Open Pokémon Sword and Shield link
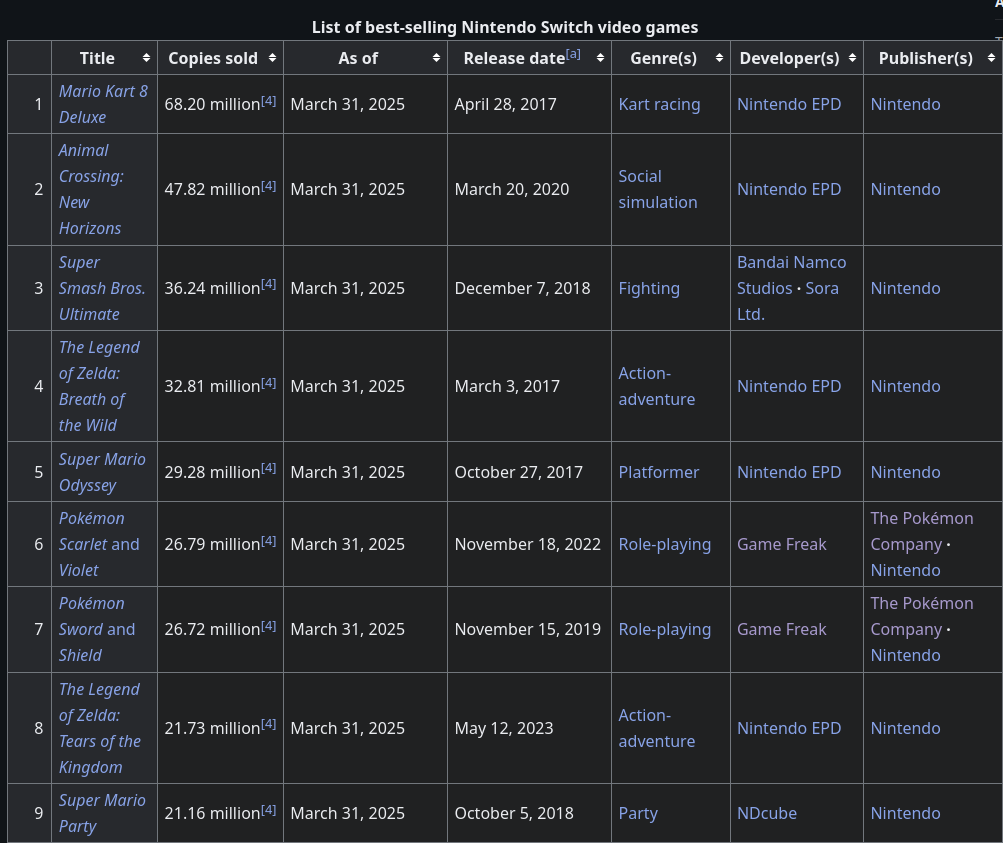Viewport: 1003px width, 843px height. [x=97, y=629]
